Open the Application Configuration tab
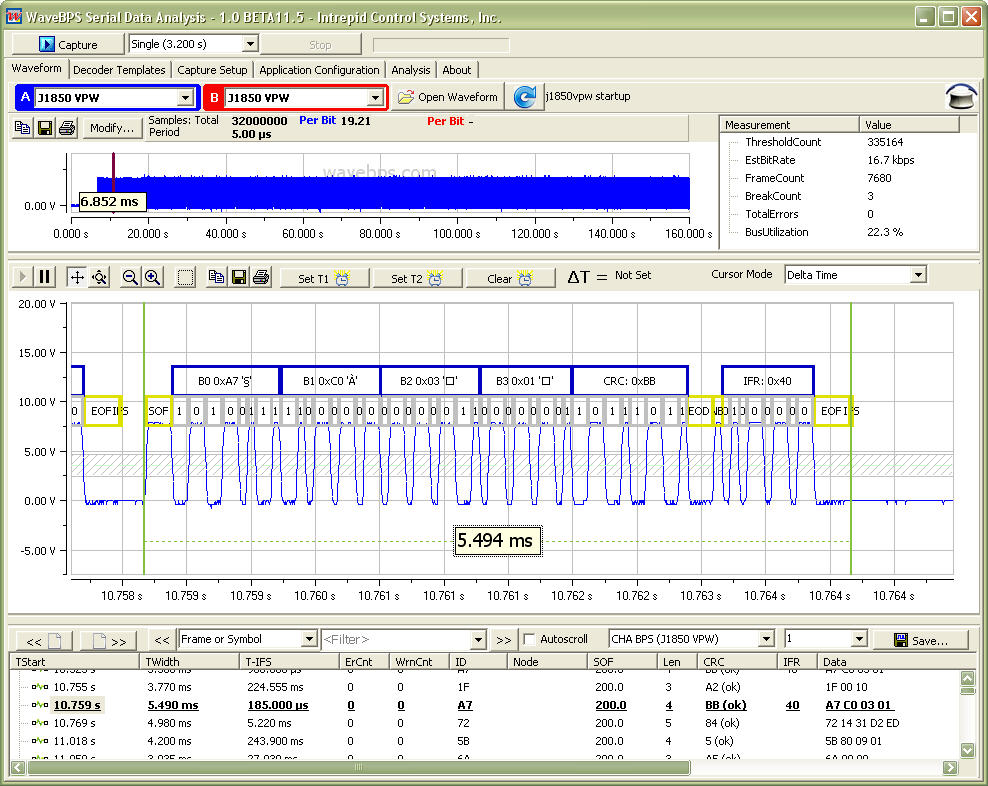This screenshot has height=786, width=988. tap(319, 70)
